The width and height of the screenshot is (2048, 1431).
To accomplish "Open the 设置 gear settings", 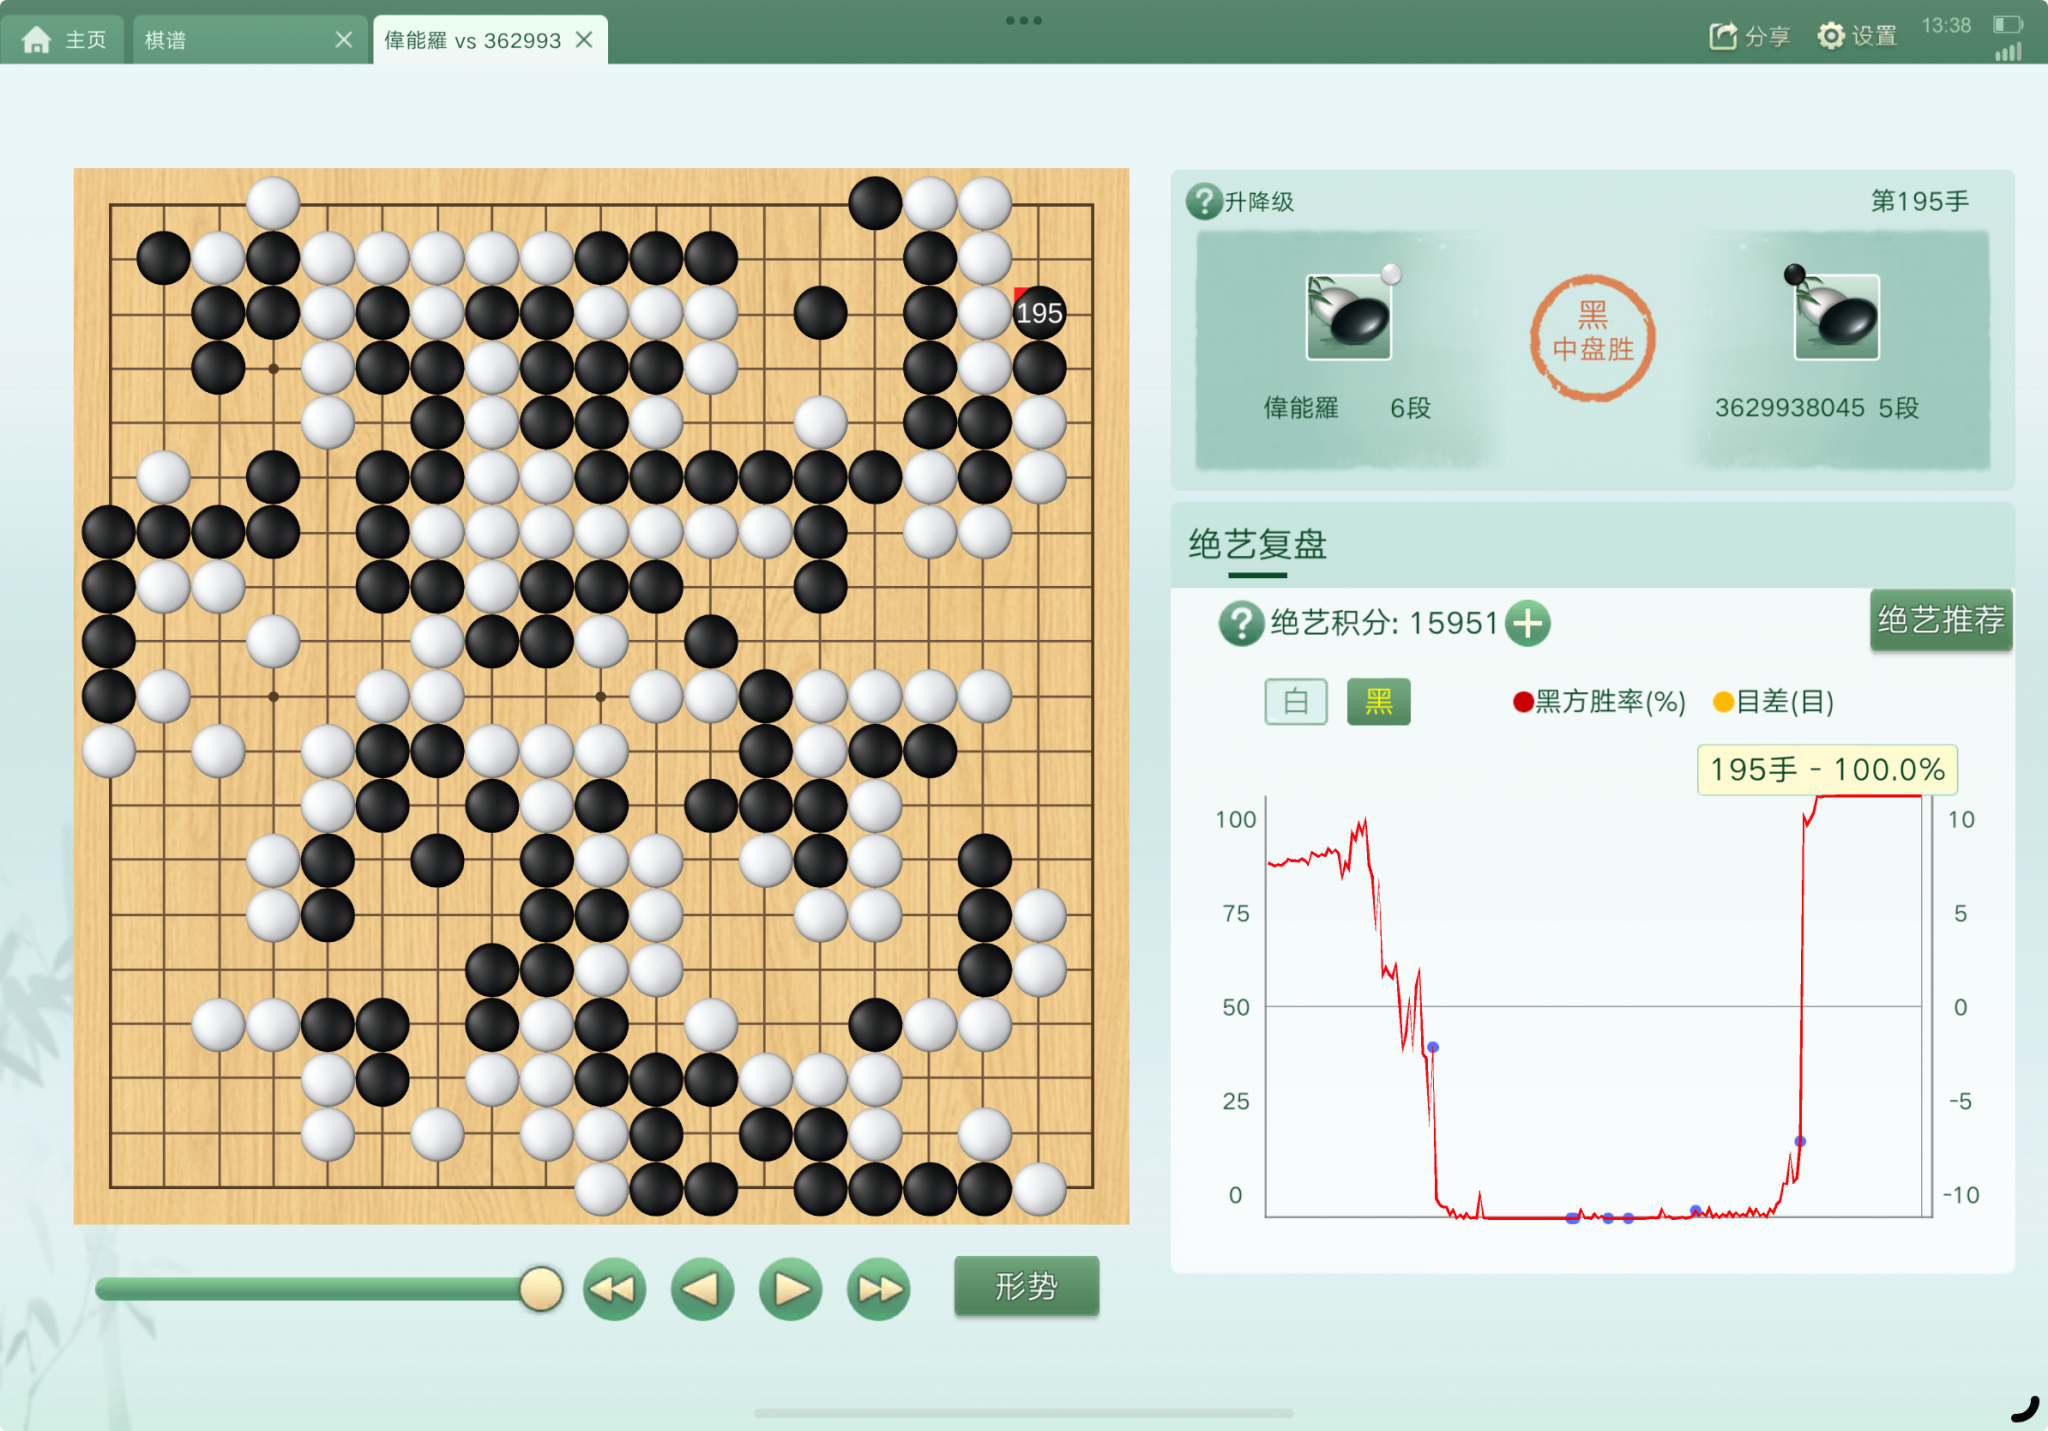I will point(1830,36).
